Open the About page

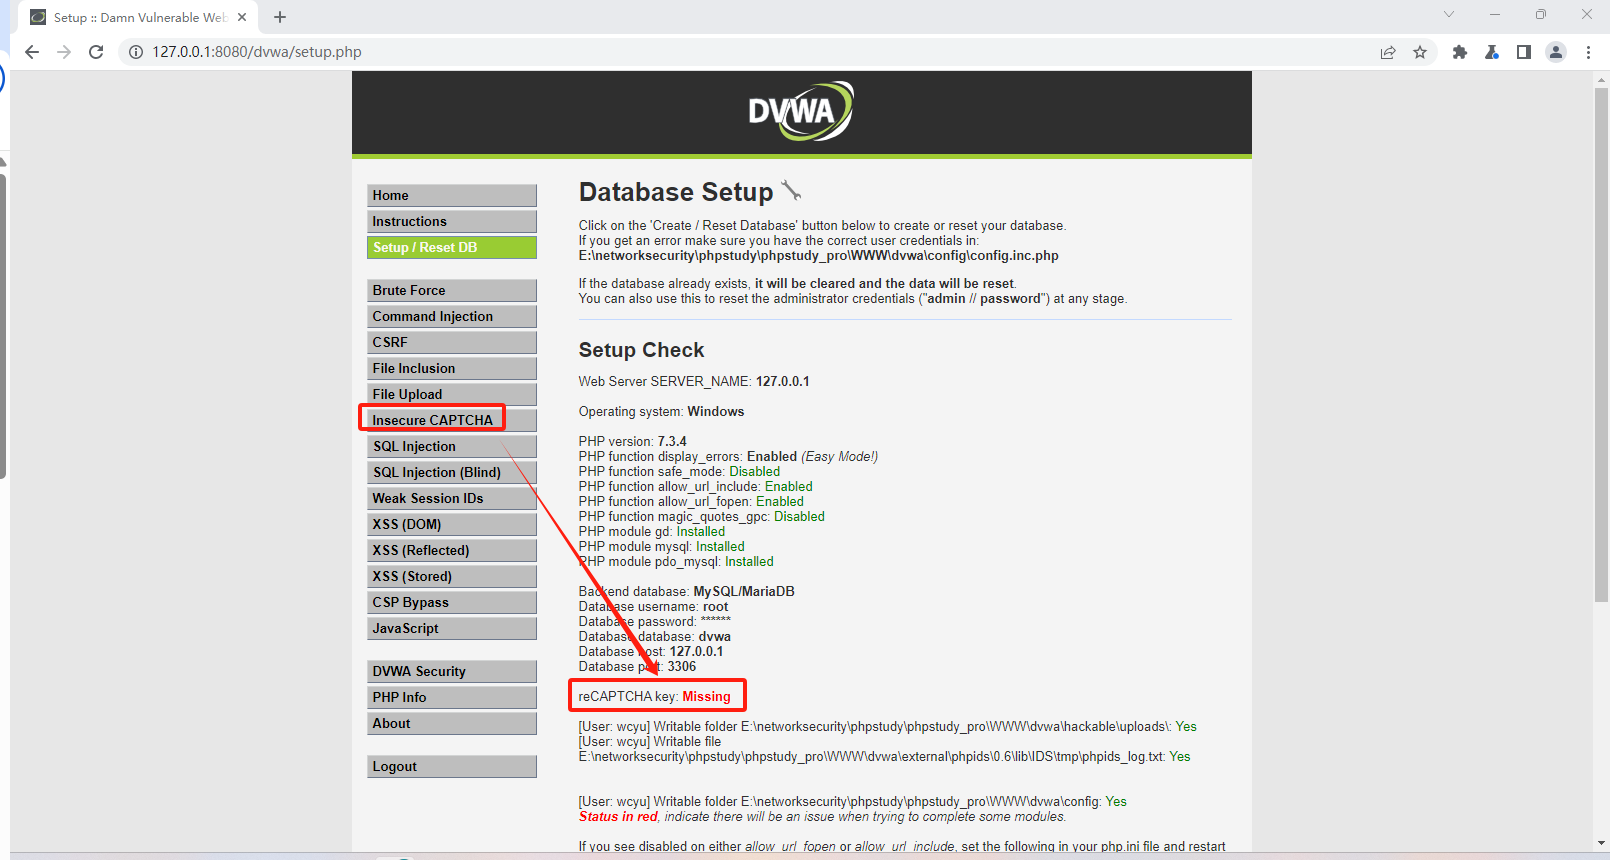pyautogui.click(x=452, y=723)
